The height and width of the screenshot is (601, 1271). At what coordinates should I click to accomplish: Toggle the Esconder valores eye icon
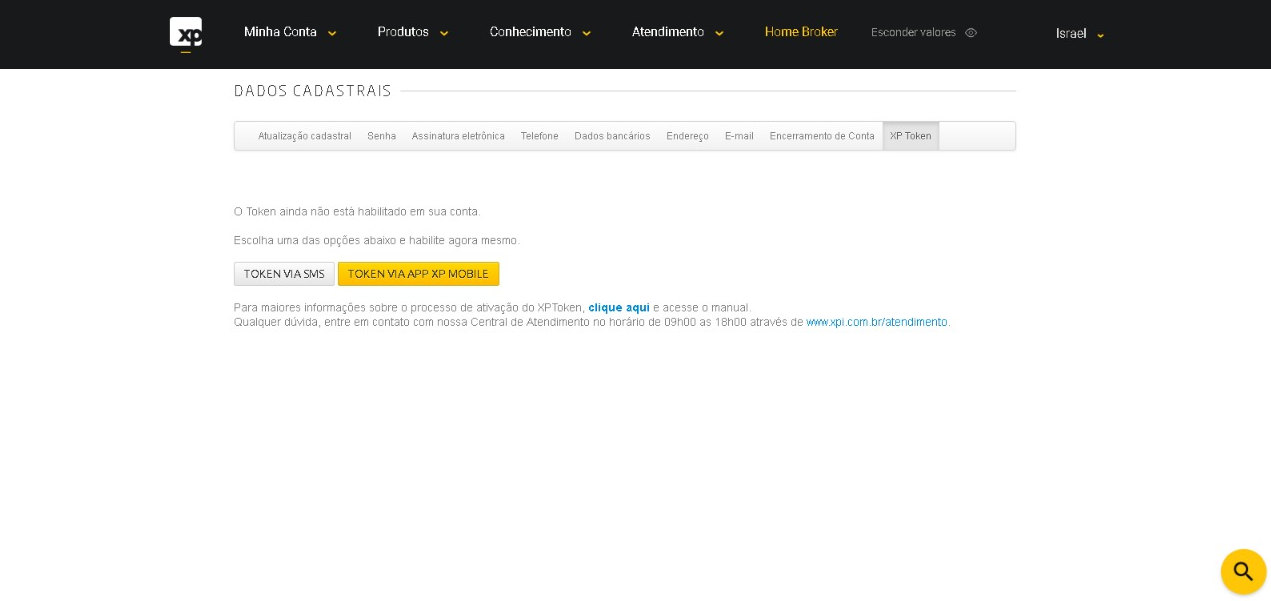click(970, 32)
